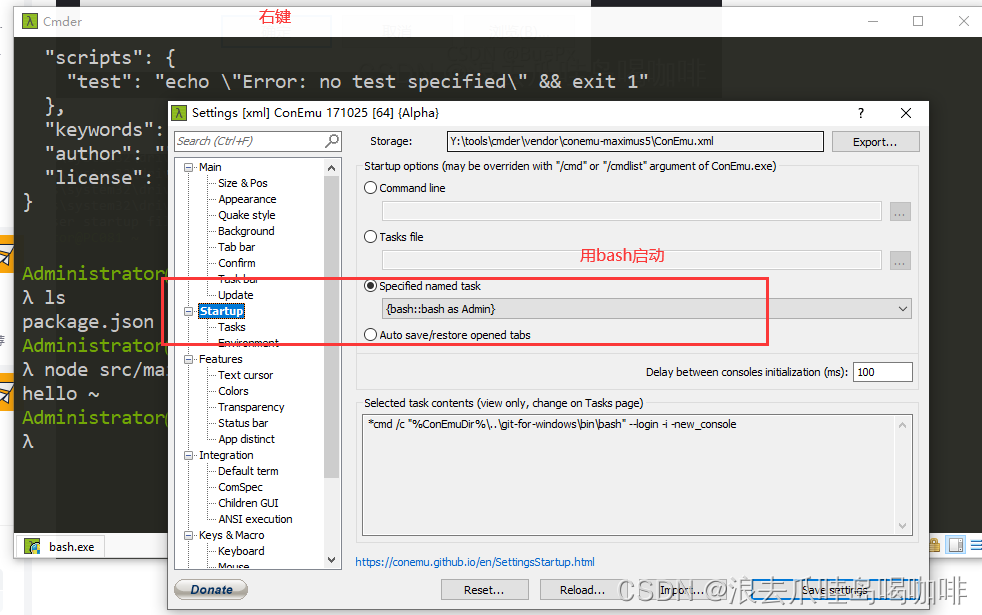Screen dimensions: 982x615
Task: Select Auto save/restore opened tabs option
Action: click(371, 335)
